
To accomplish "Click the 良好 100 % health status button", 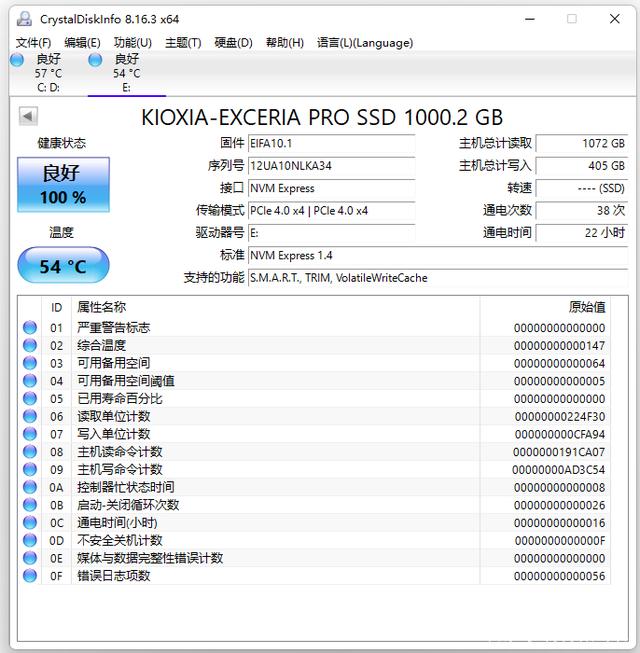I will pos(63,184).
